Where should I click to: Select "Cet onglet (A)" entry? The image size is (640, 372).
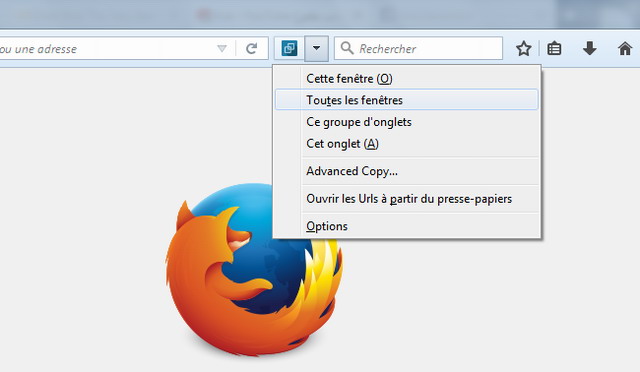pyautogui.click(x=407, y=144)
